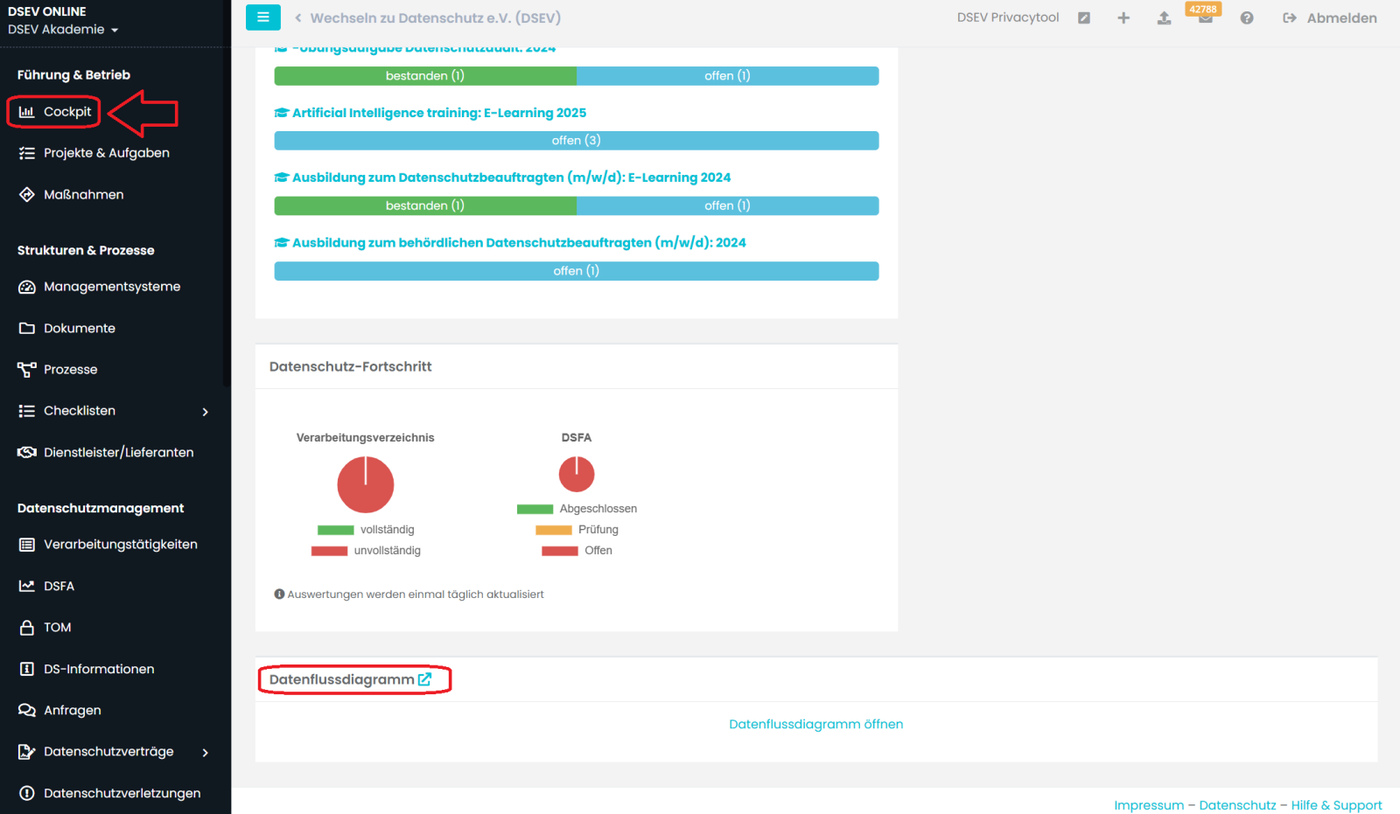The height and width of the screenshot is (814, 1400).
Task: Click the Strukturen & Prozesse section header
Action: pos(86,251)
